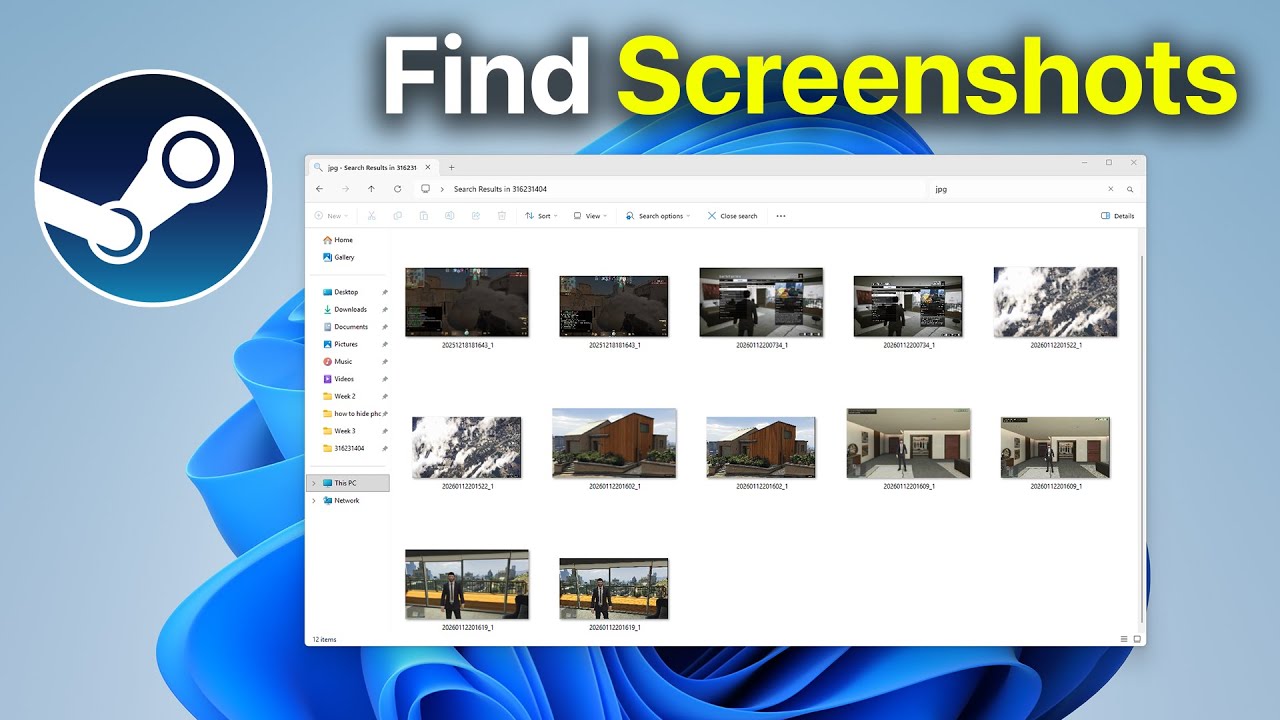Click the Copy icon in the toolbar

pos(397,216)
